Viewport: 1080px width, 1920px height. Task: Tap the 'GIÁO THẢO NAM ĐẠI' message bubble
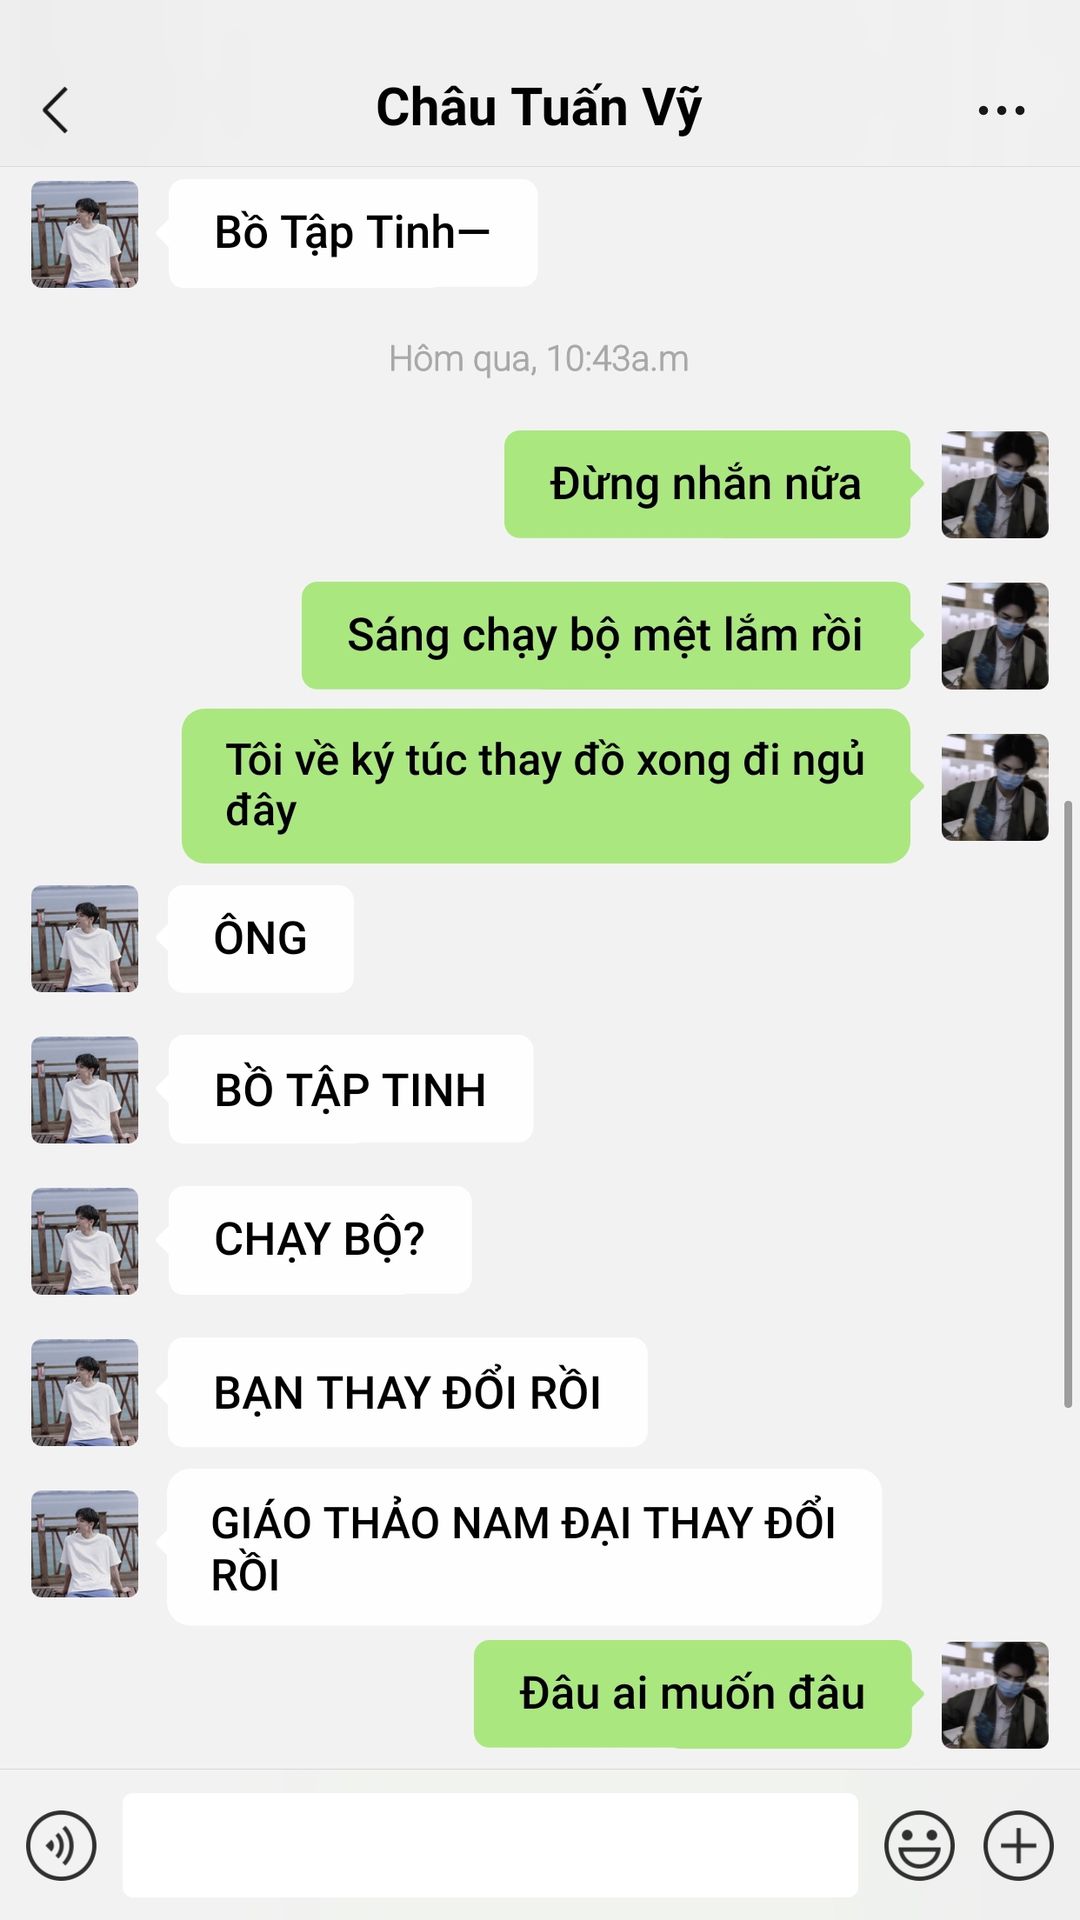tap(524, 1547)
